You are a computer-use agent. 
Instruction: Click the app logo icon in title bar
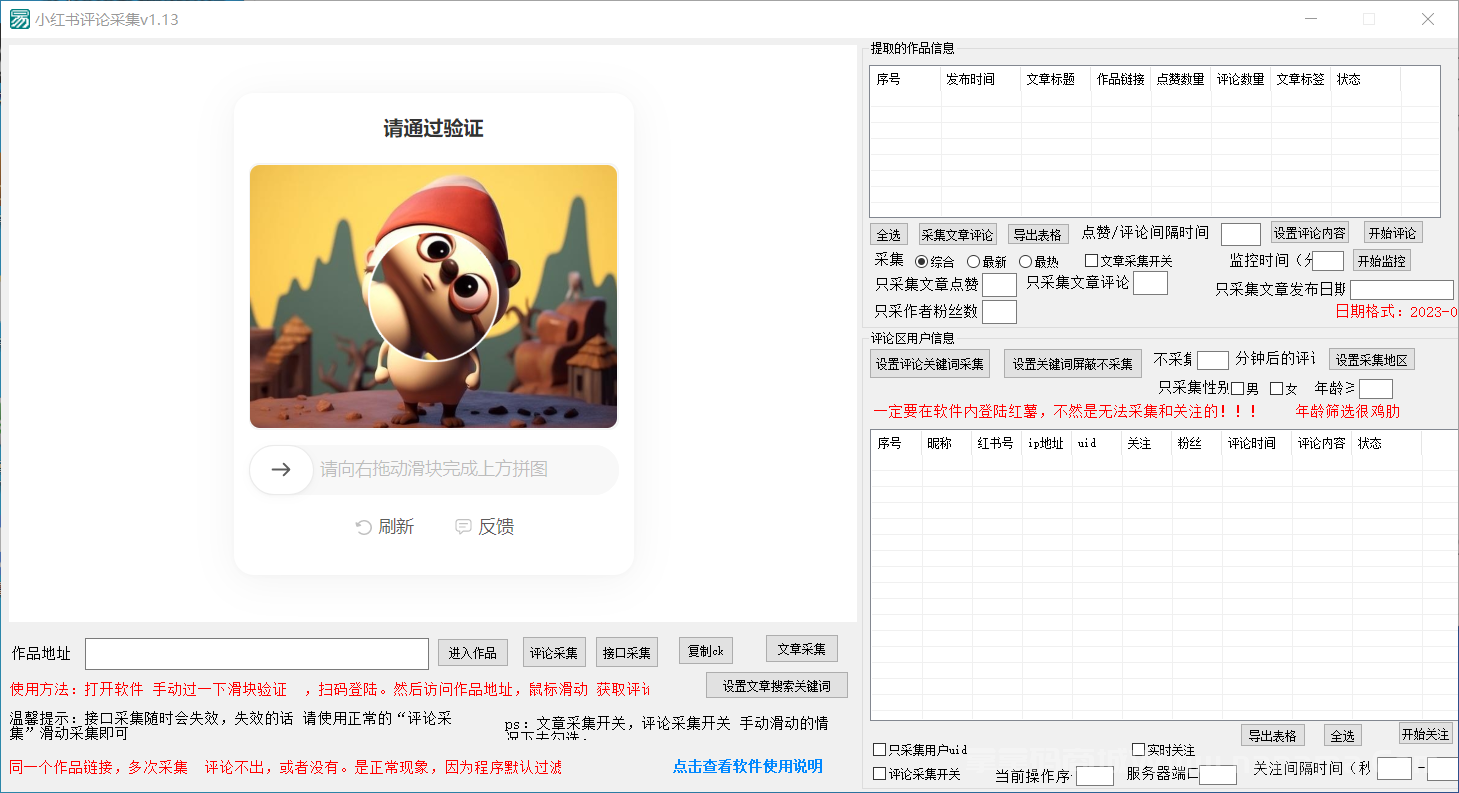tap(18, 19)
